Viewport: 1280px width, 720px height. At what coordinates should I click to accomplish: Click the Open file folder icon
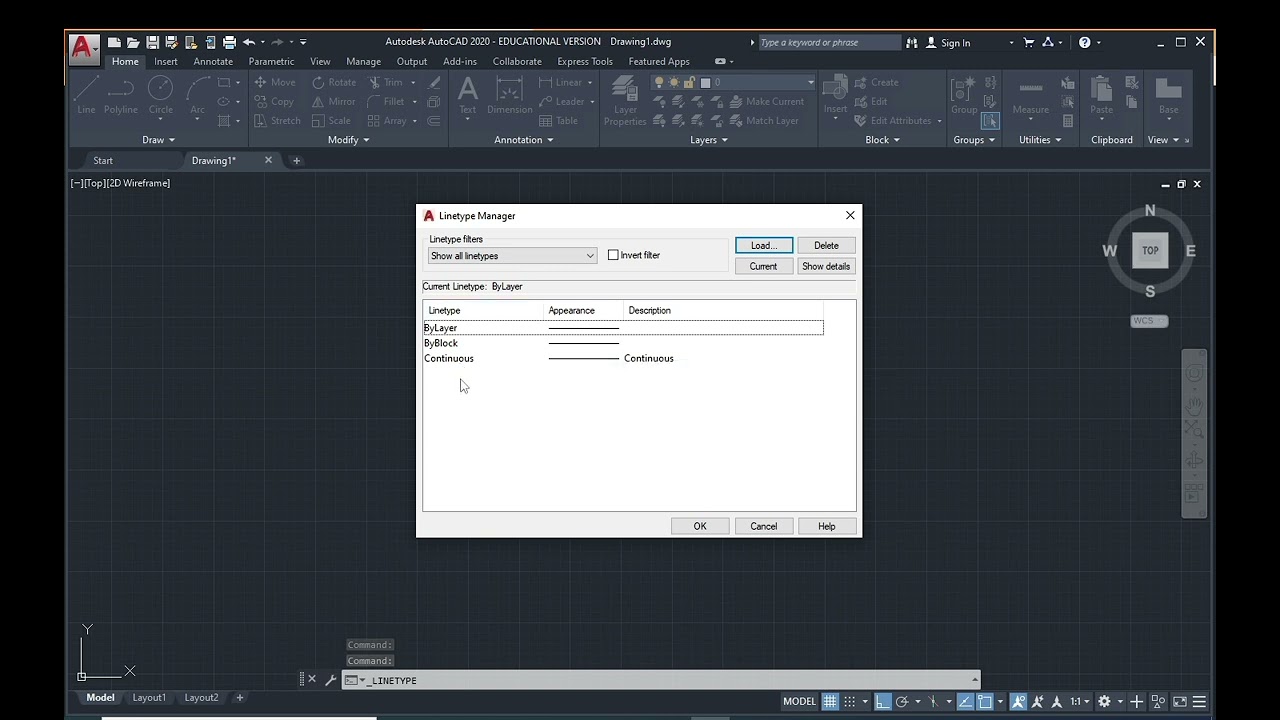(133, 42)
